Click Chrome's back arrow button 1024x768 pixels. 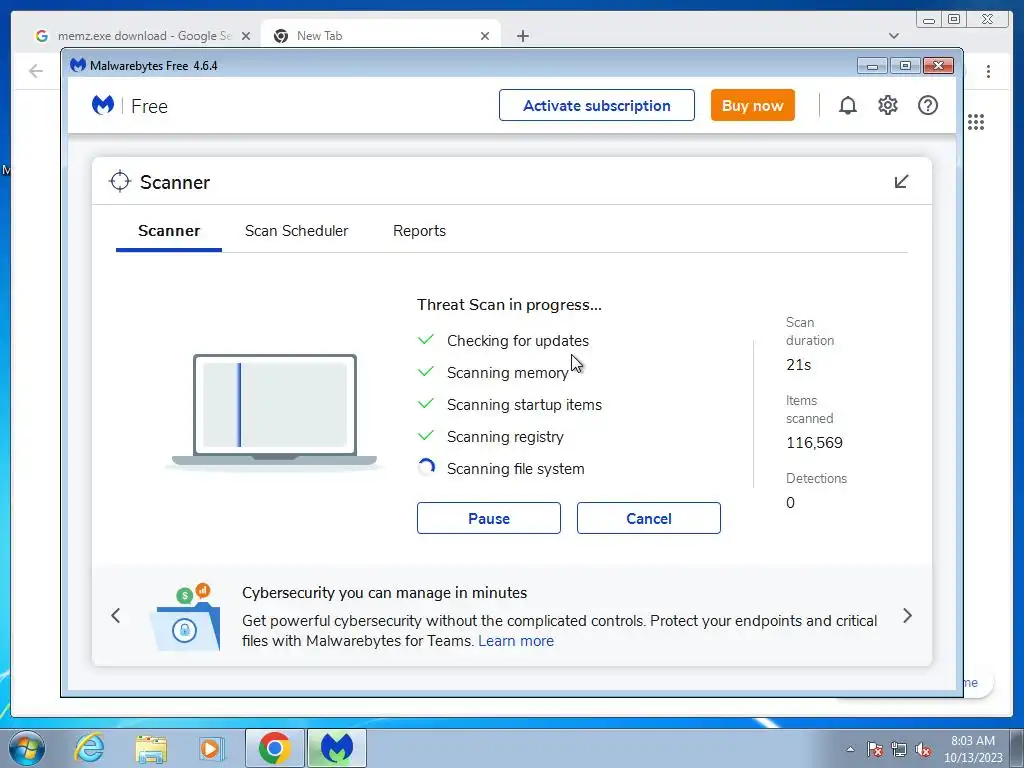click(x=36, y=71)
